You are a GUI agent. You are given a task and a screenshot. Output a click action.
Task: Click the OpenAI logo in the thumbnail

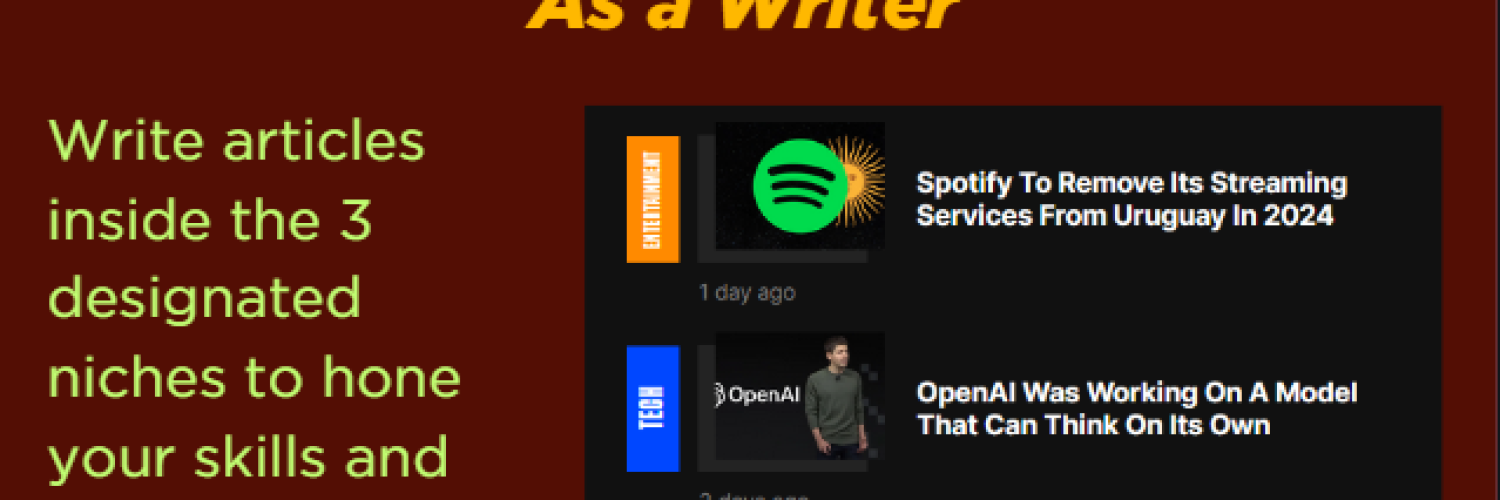(x=757, y=394)
